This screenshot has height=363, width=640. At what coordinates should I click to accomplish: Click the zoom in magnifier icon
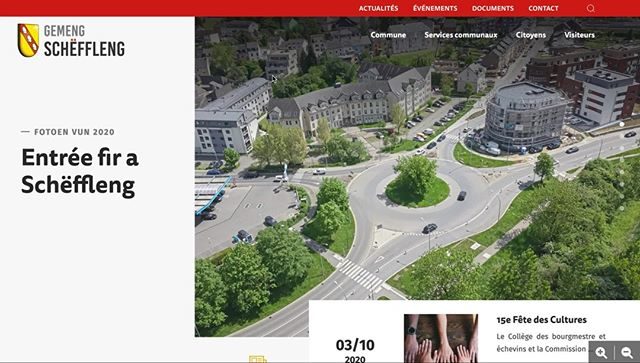(x=601, y=352)
